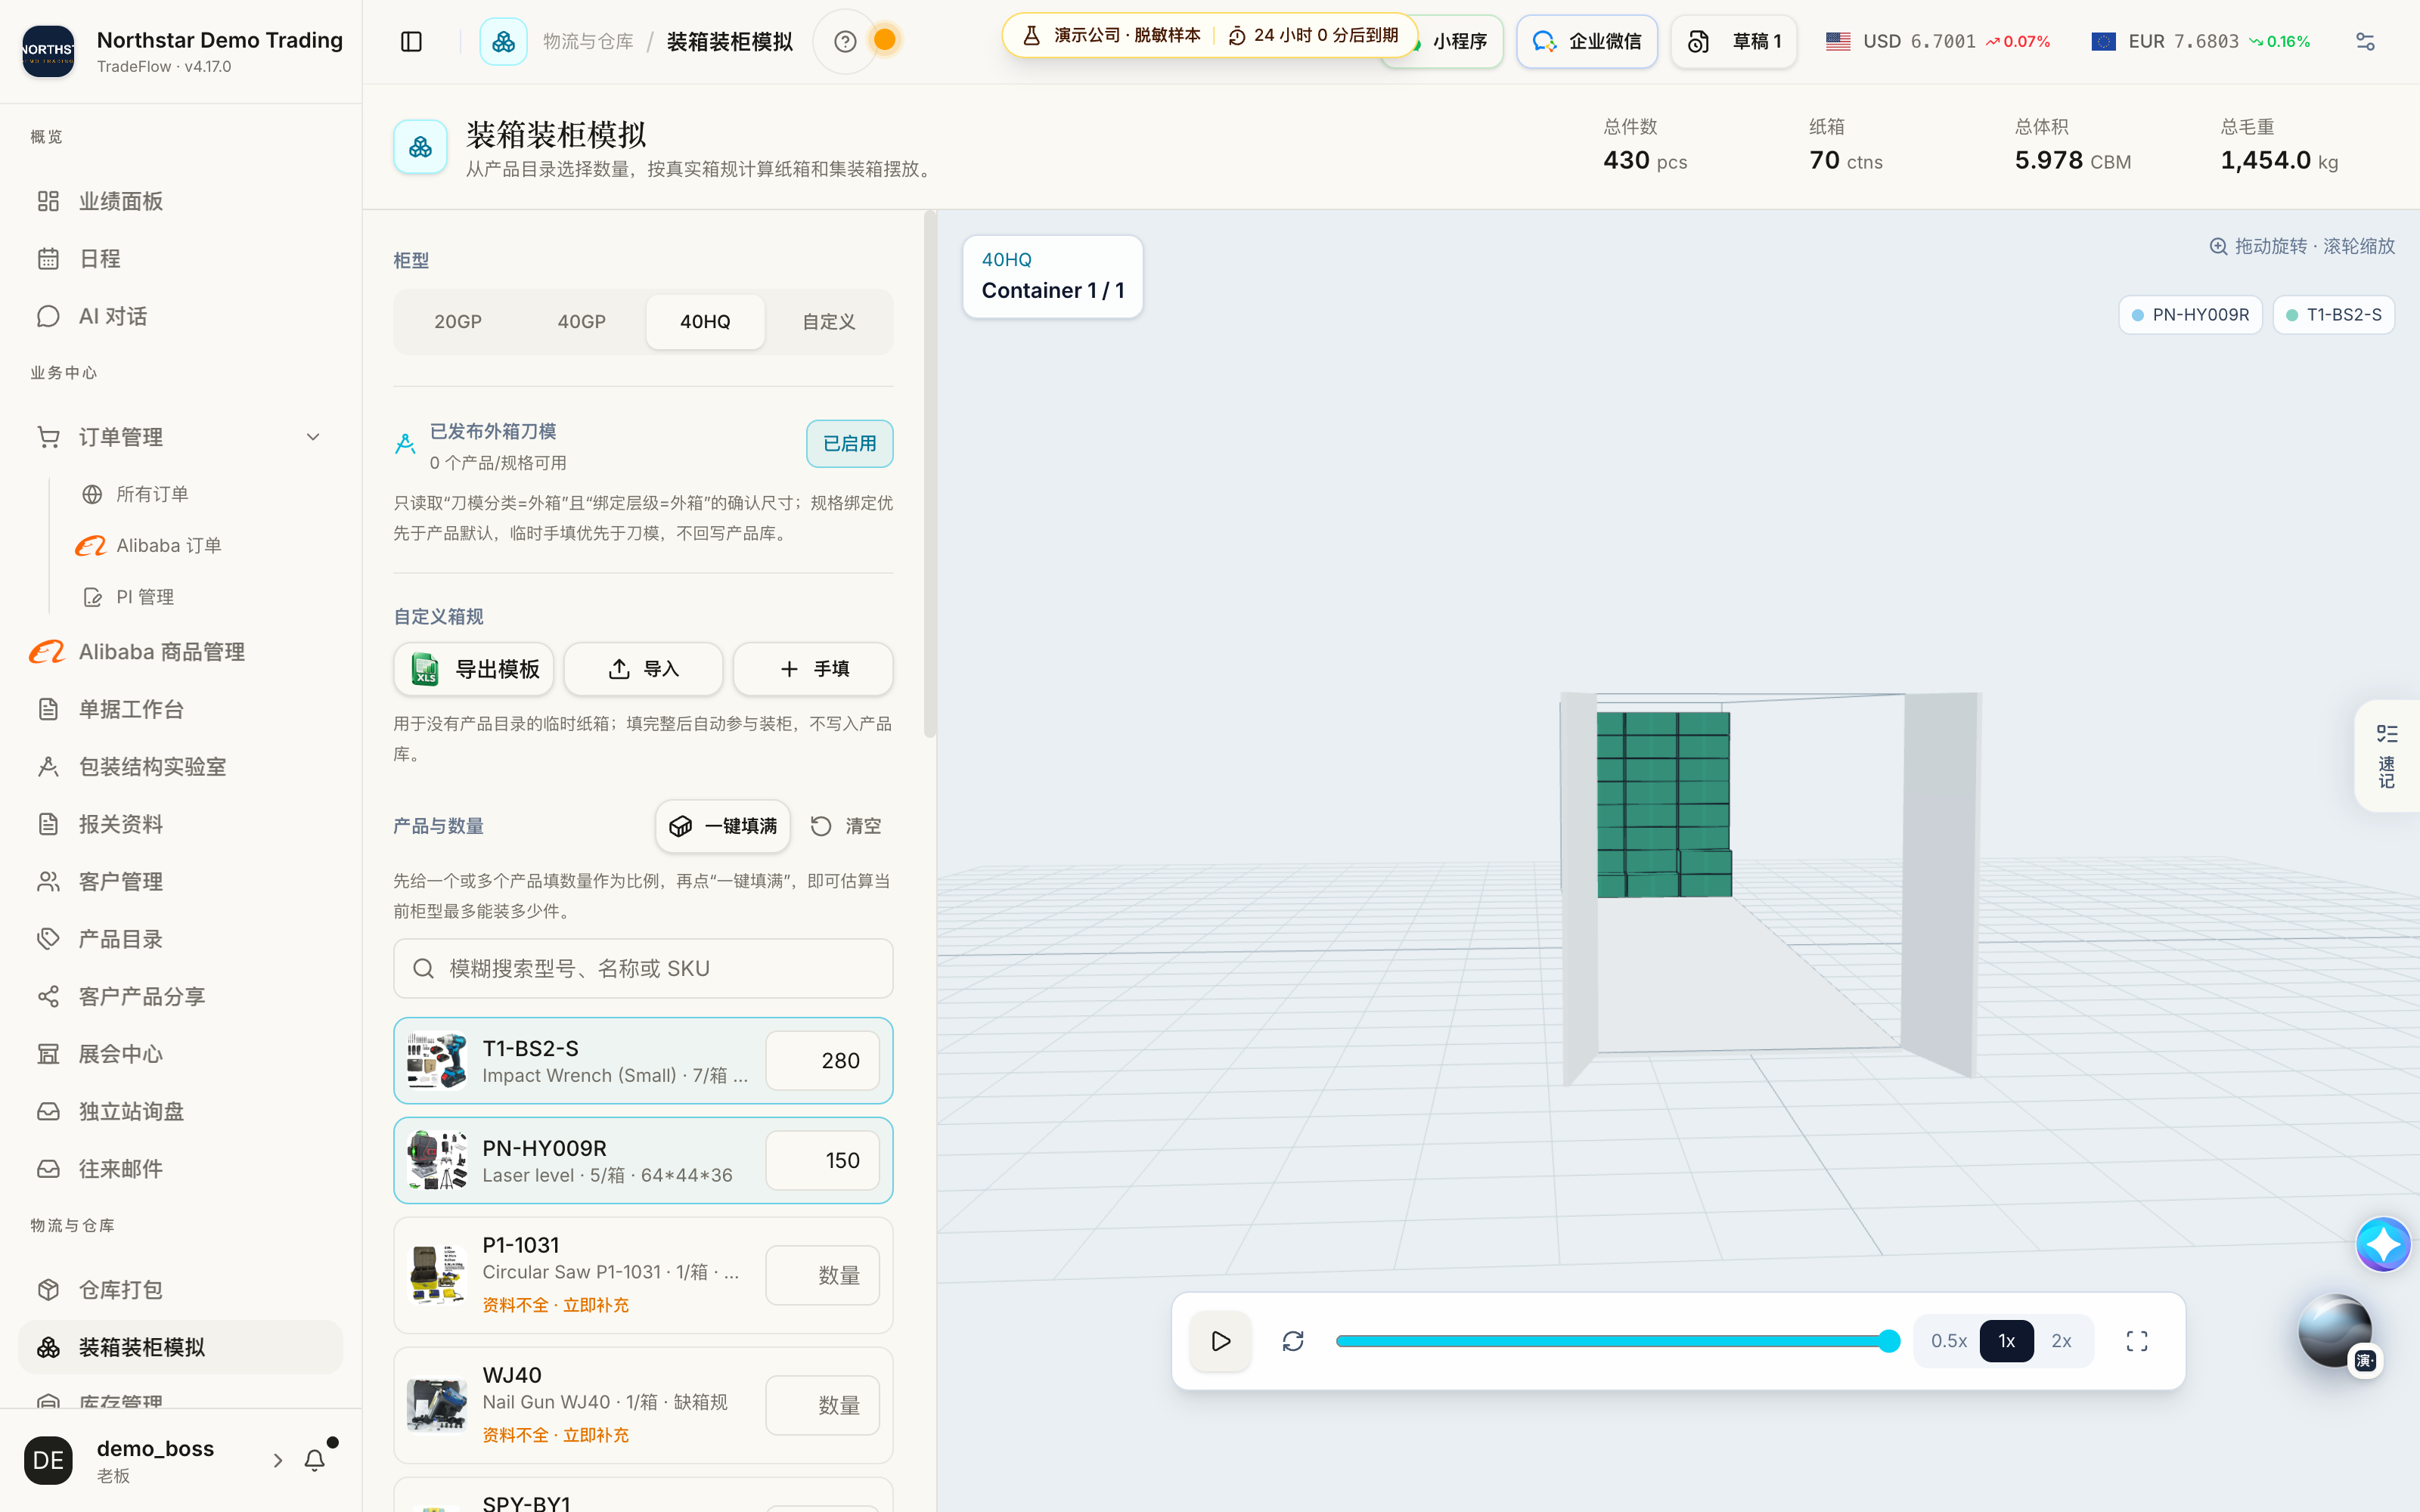The image size is (2420, 1512).
Task: Open 往来邮件
Action: (x=180, y=1169)
